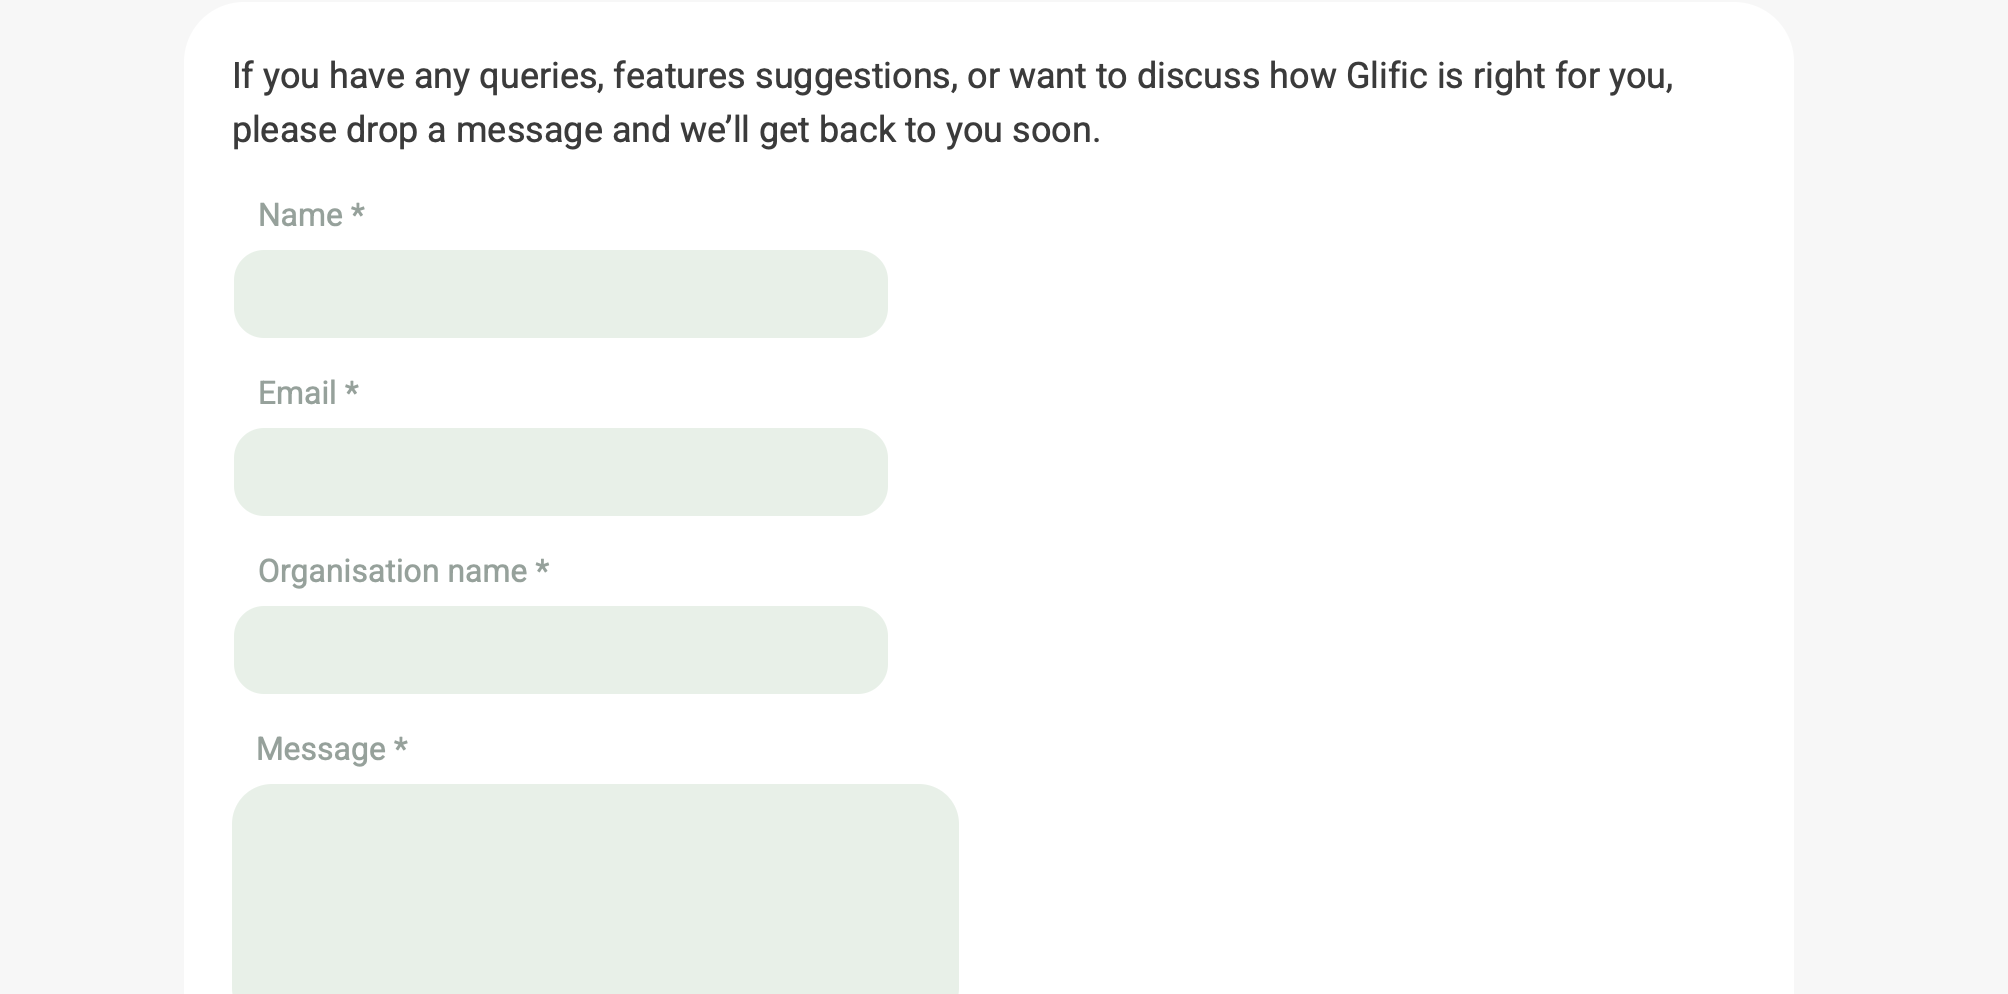Focus the Email text box
Image resolution: width=2008 pixels, height=994 pixels.
pos(560,472)
